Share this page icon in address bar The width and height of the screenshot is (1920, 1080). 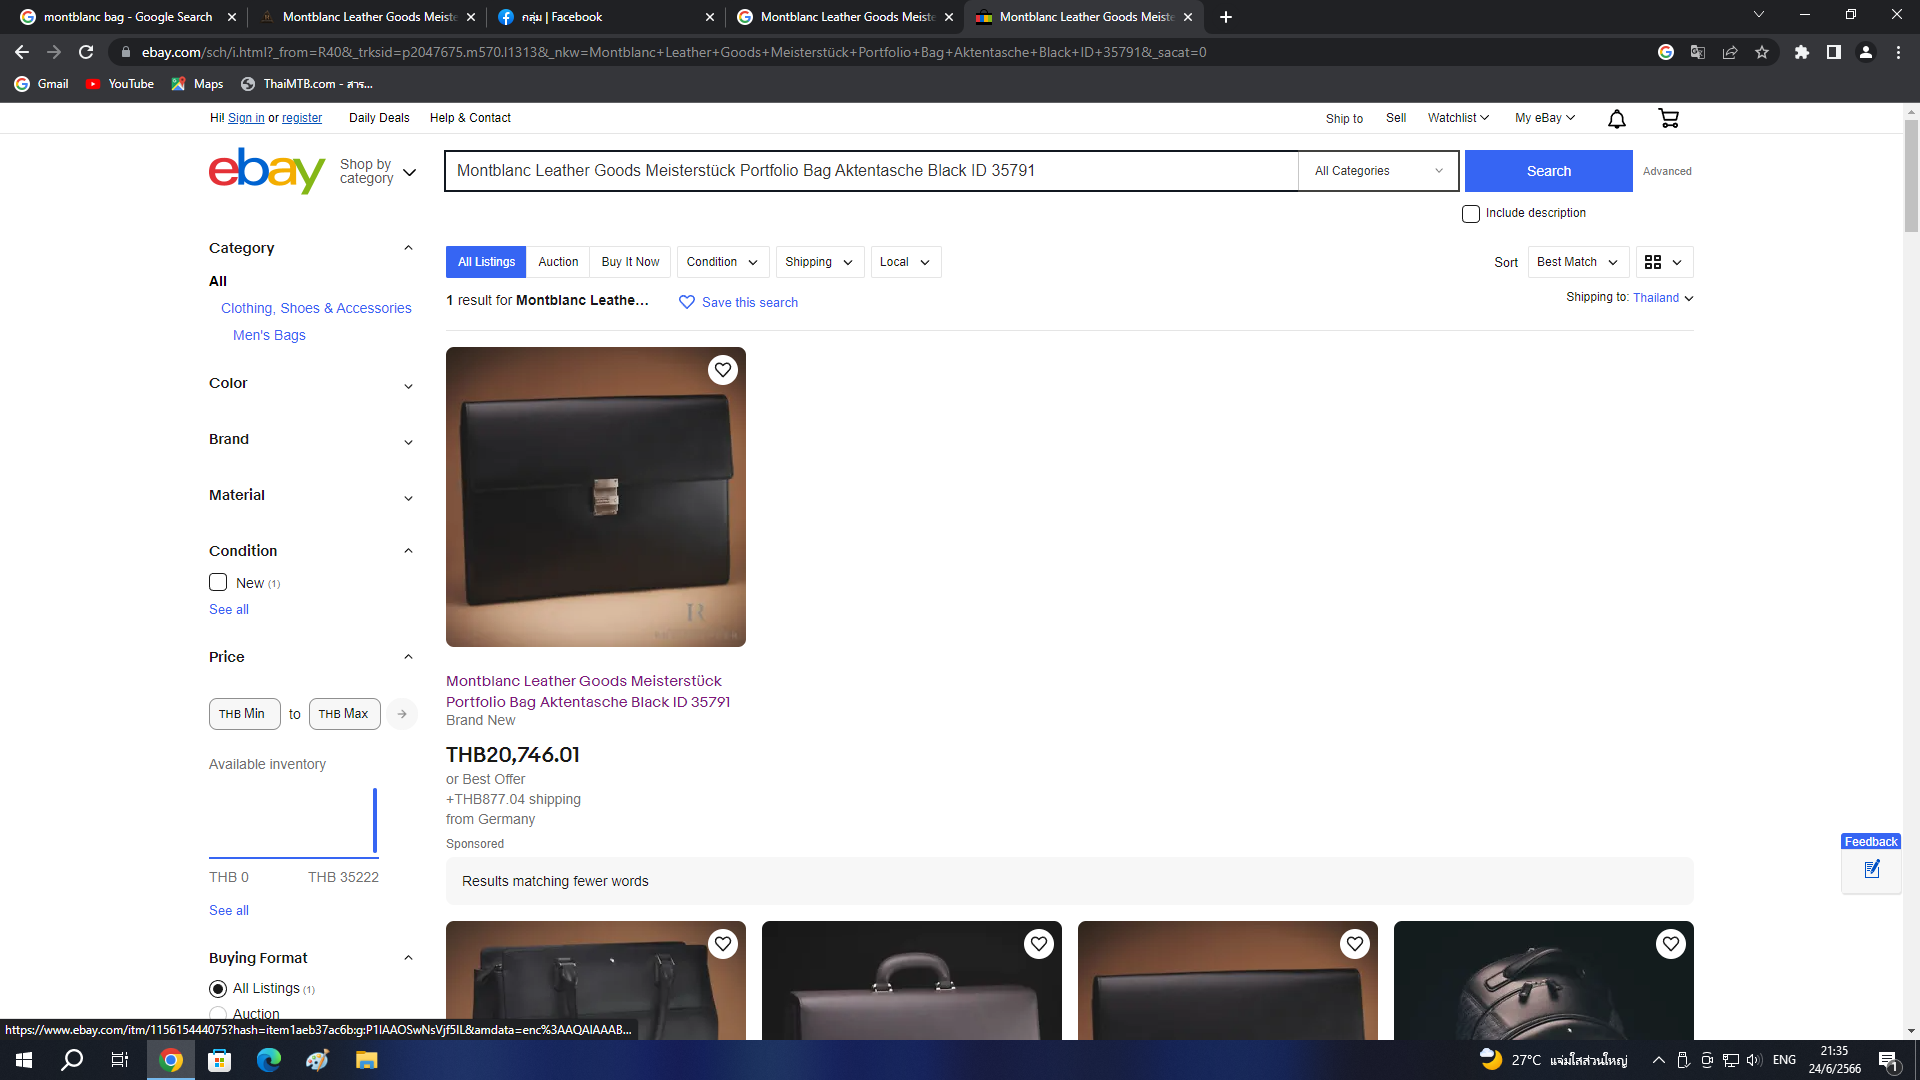(x=1730, y=52)
